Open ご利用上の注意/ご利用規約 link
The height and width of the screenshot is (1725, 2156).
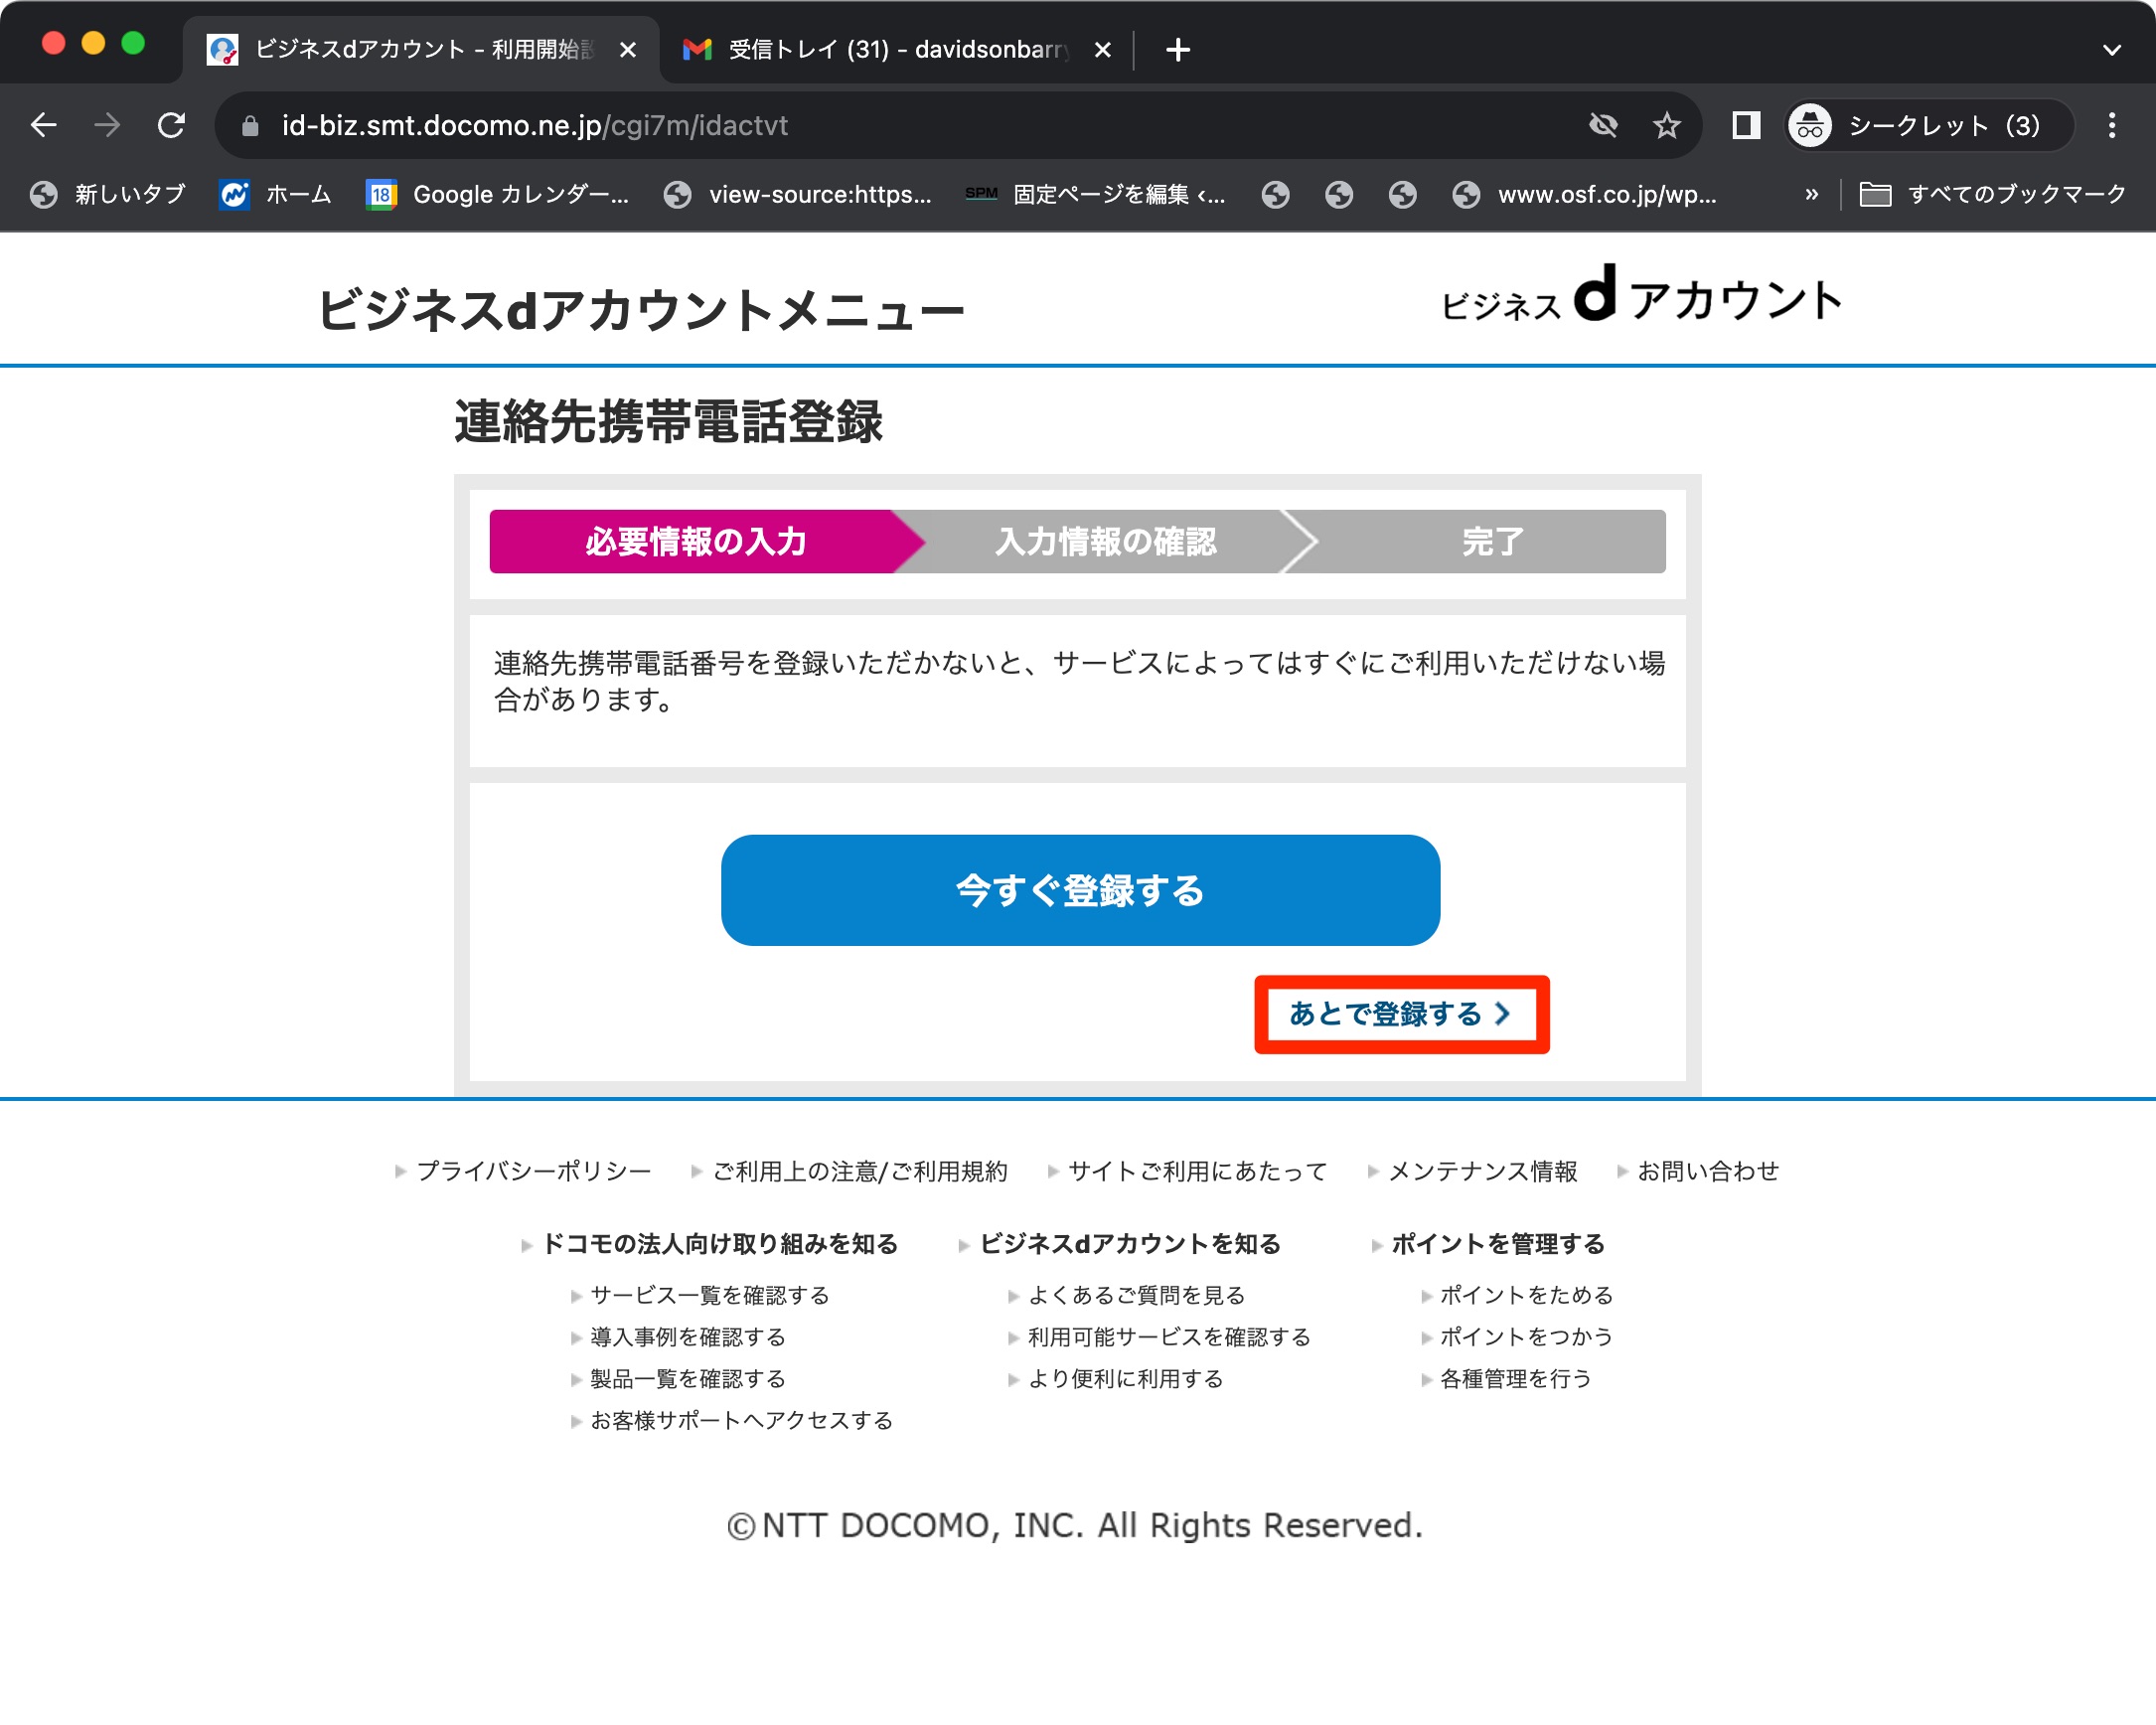point(860,1171)
